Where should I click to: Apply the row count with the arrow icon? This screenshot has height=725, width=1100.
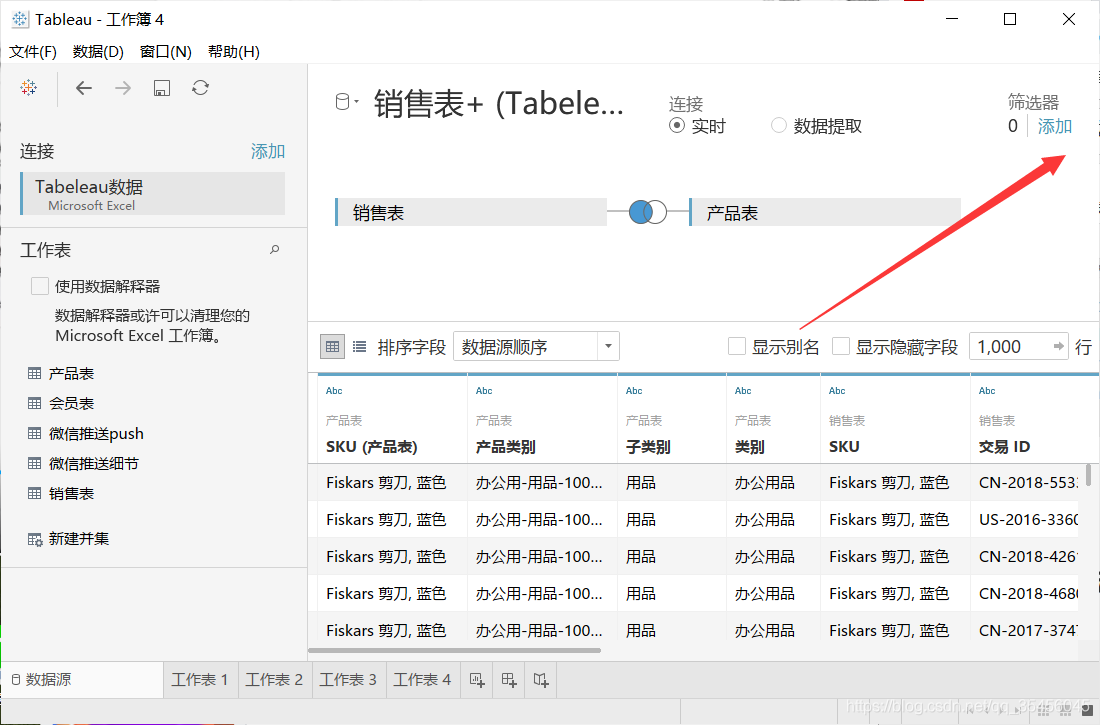pyautogui.click(x=1059, y=346)
